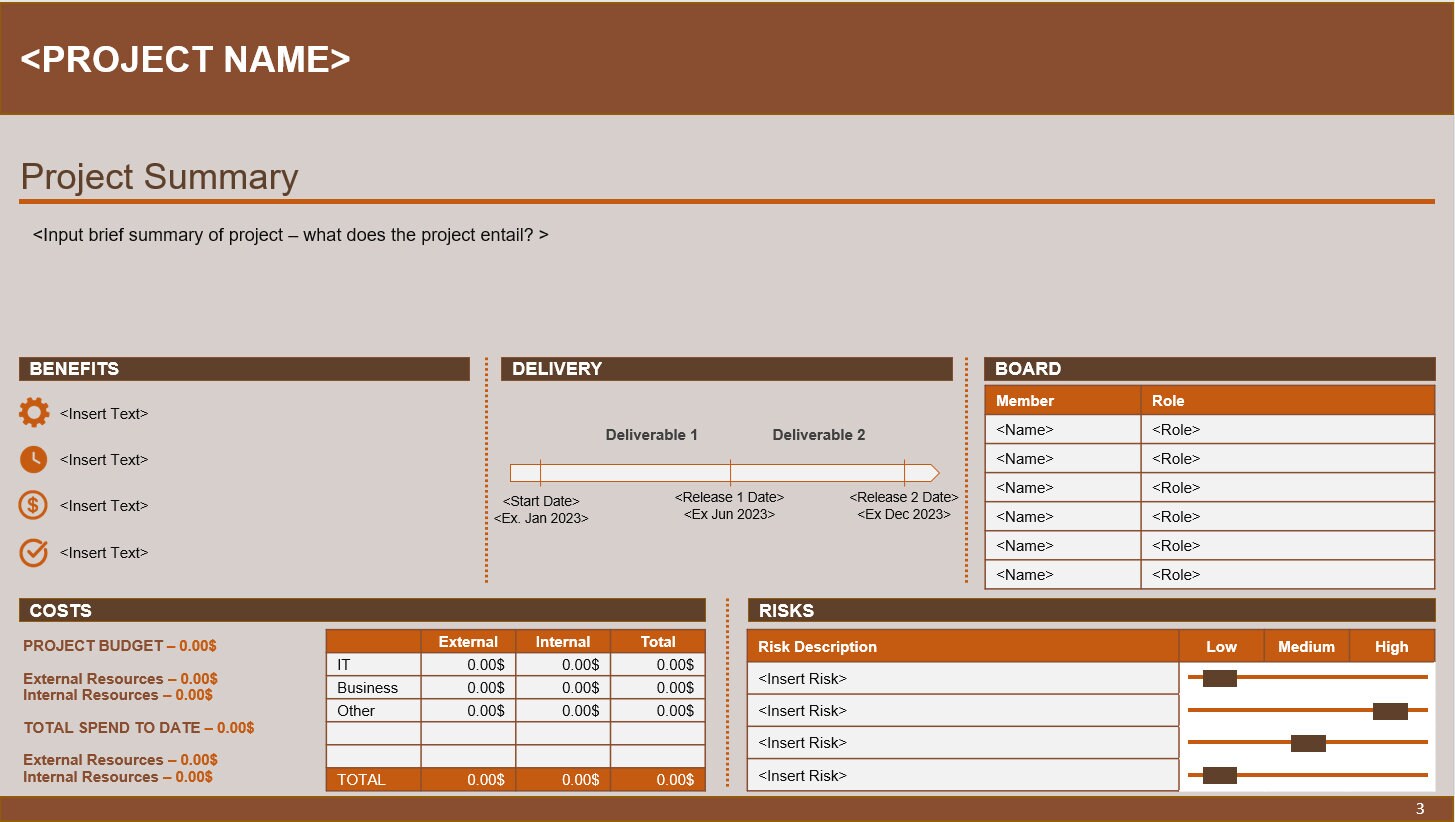Select the gear benefit icon
The height and width of the screenshot is (822, 1455).
(33, 413)
